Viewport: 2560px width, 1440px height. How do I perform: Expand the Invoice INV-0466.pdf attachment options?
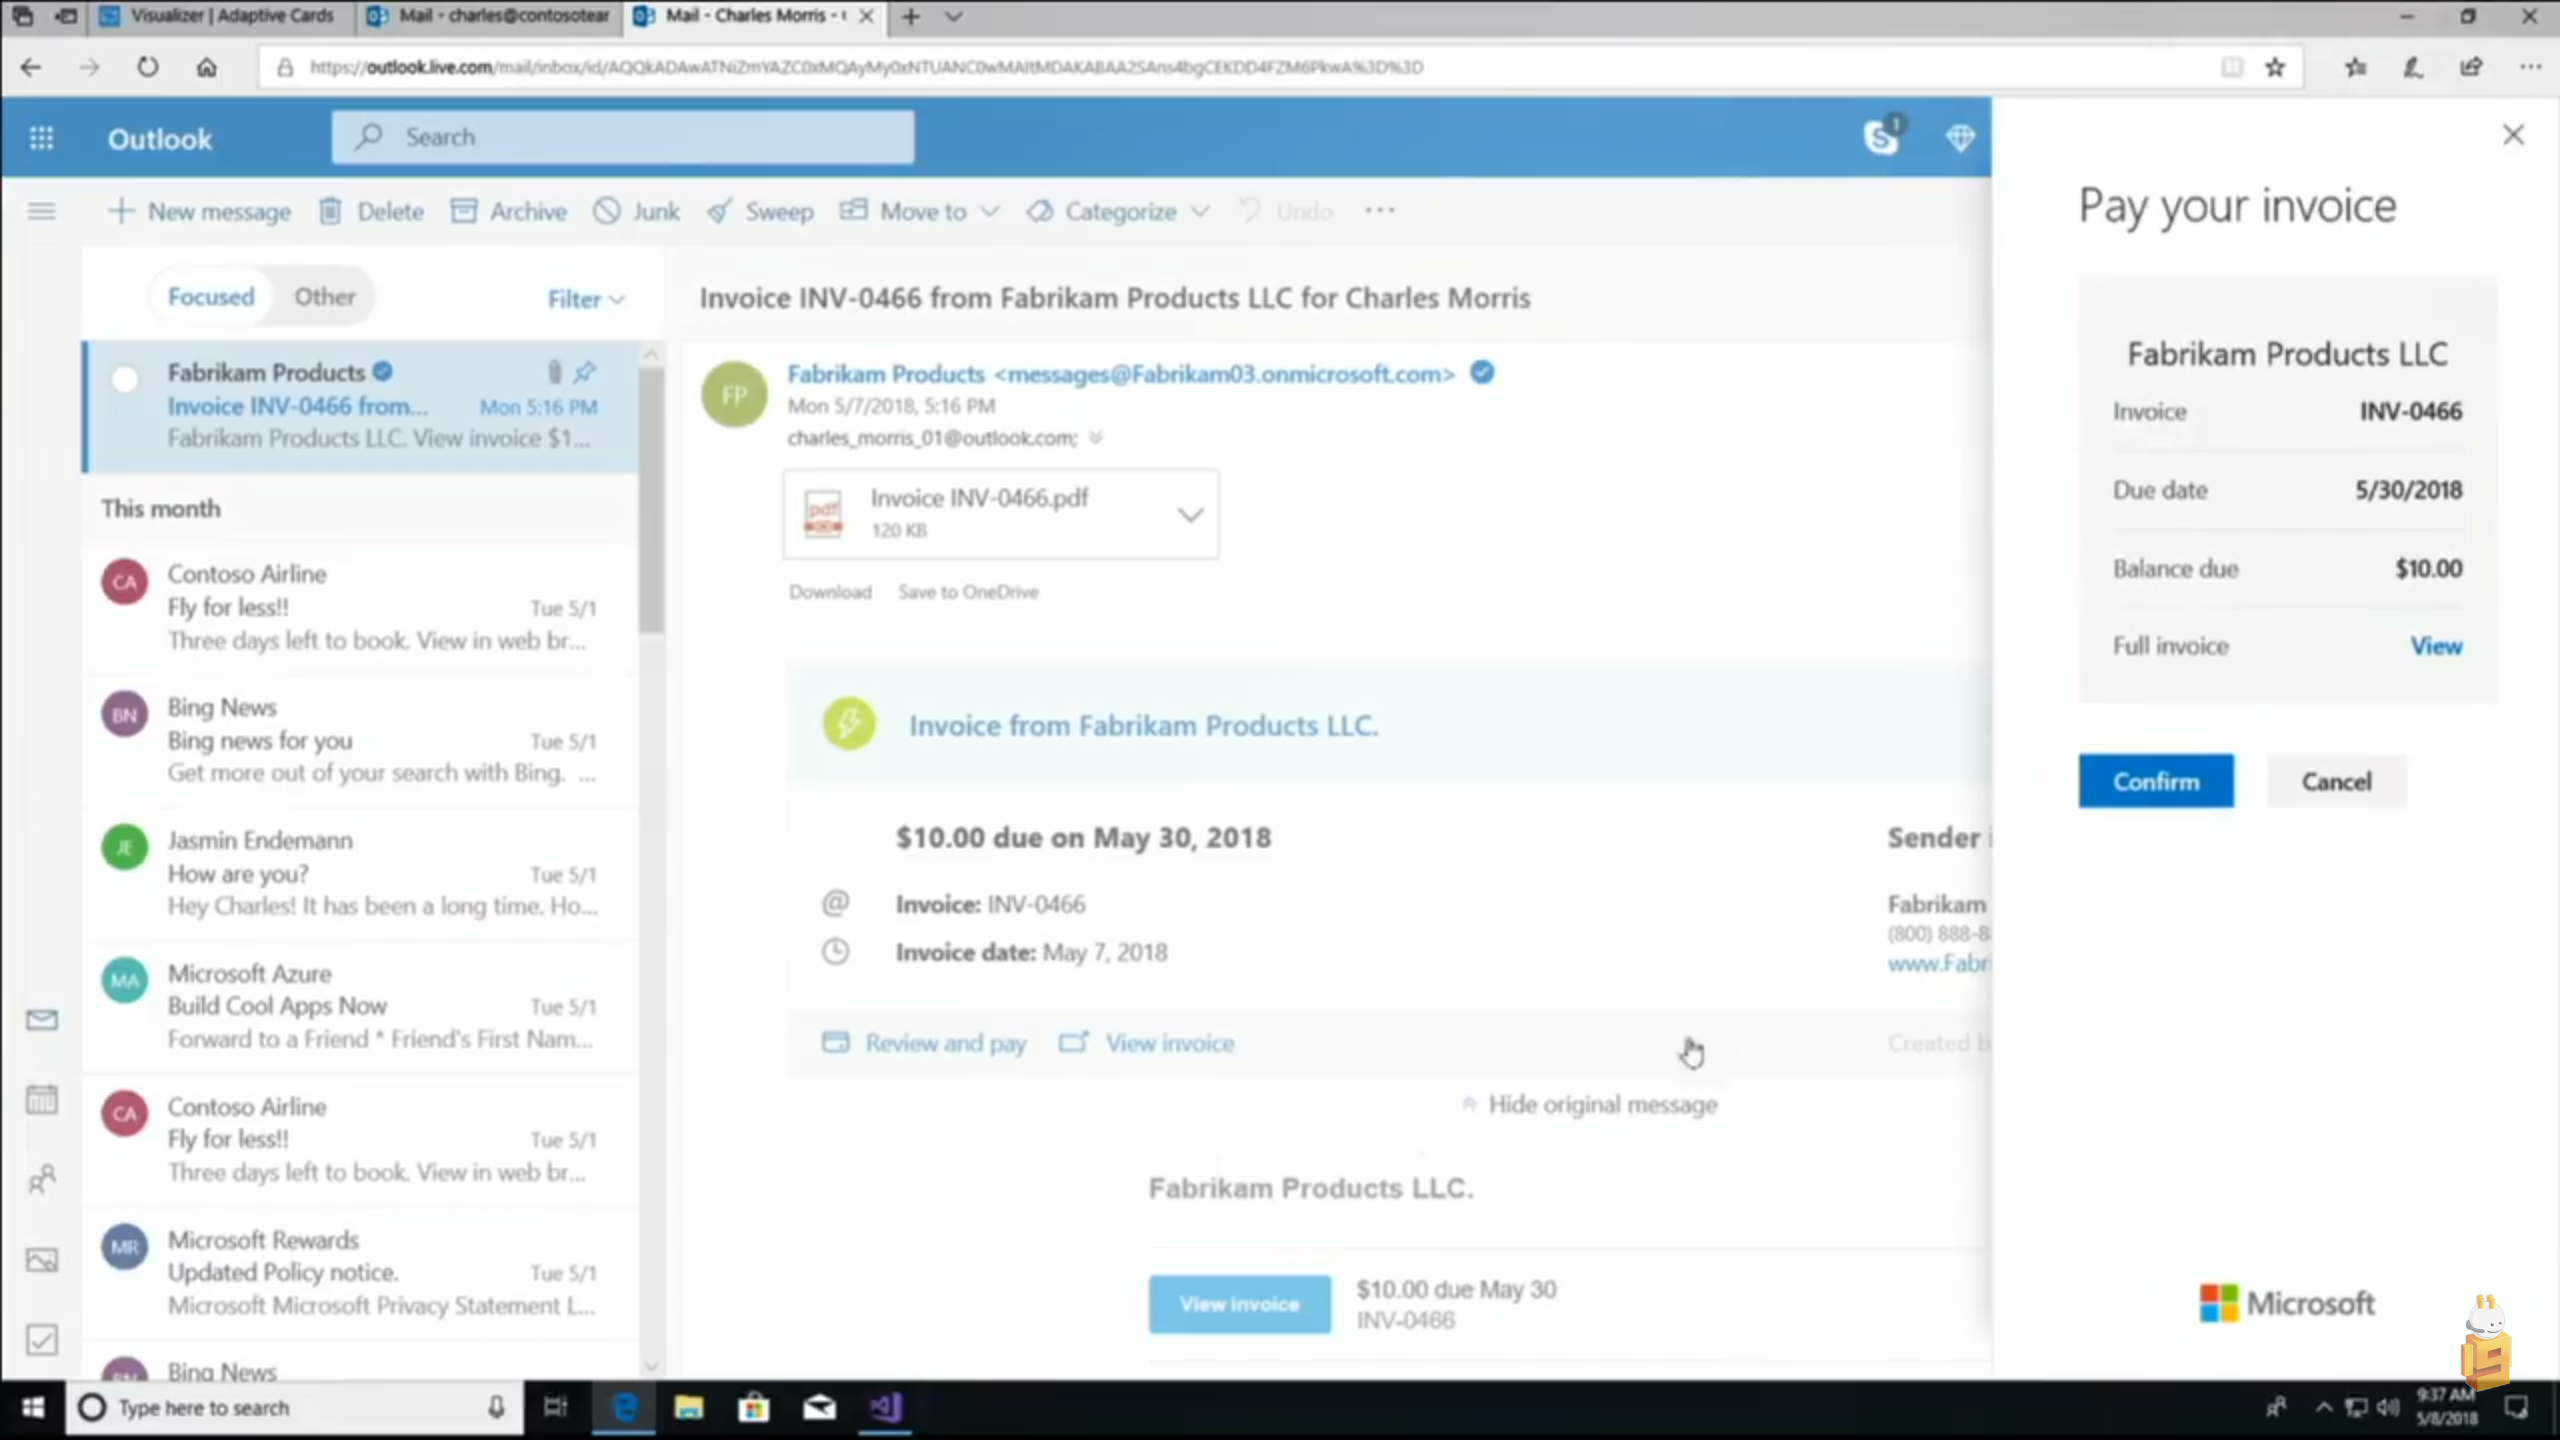click(x=1190, y=515)
